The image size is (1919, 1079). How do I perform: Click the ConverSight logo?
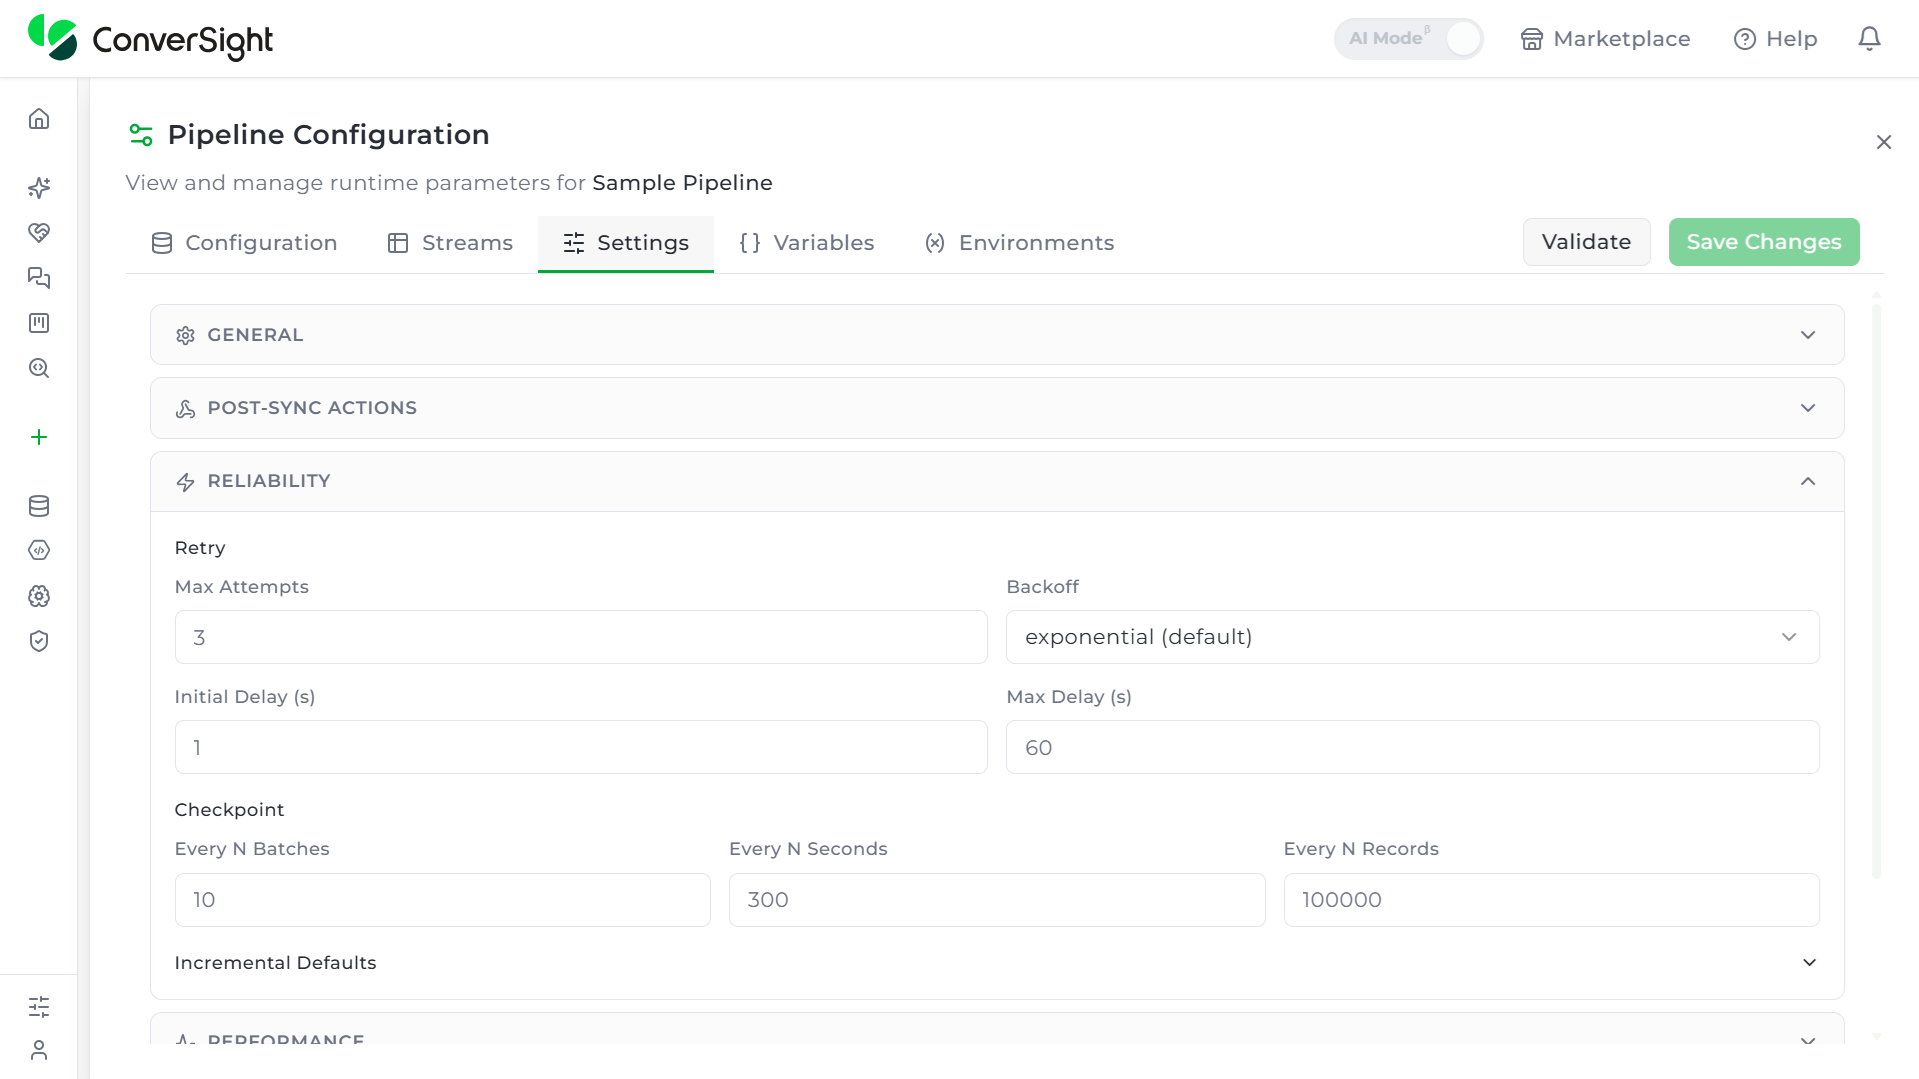150,38
